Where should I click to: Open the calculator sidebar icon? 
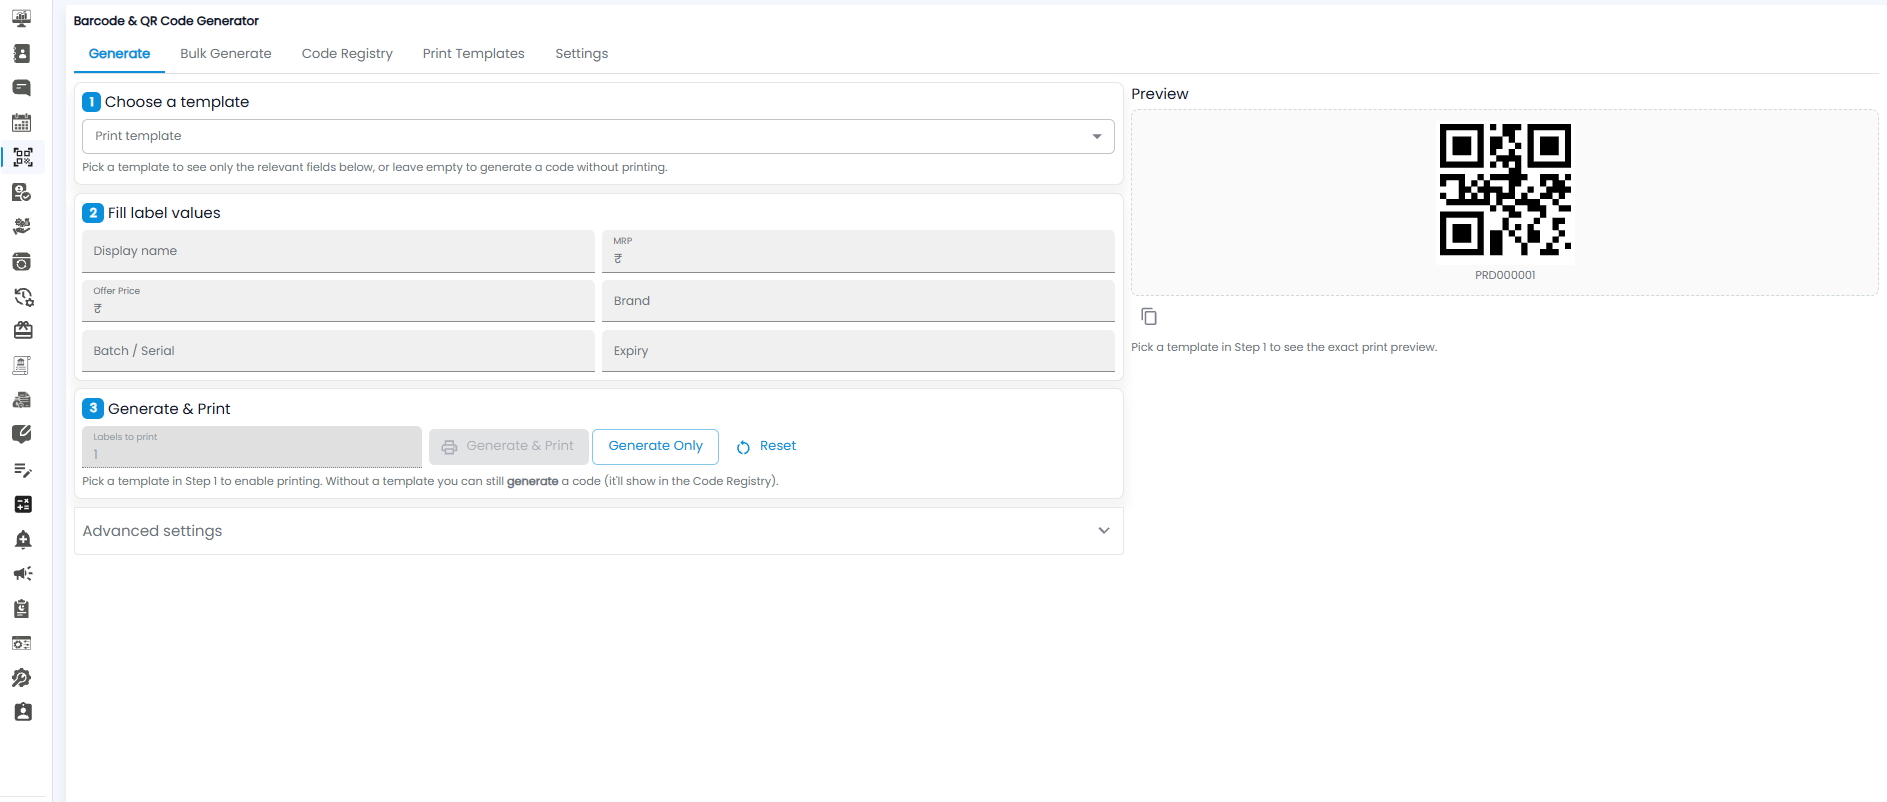22,504
